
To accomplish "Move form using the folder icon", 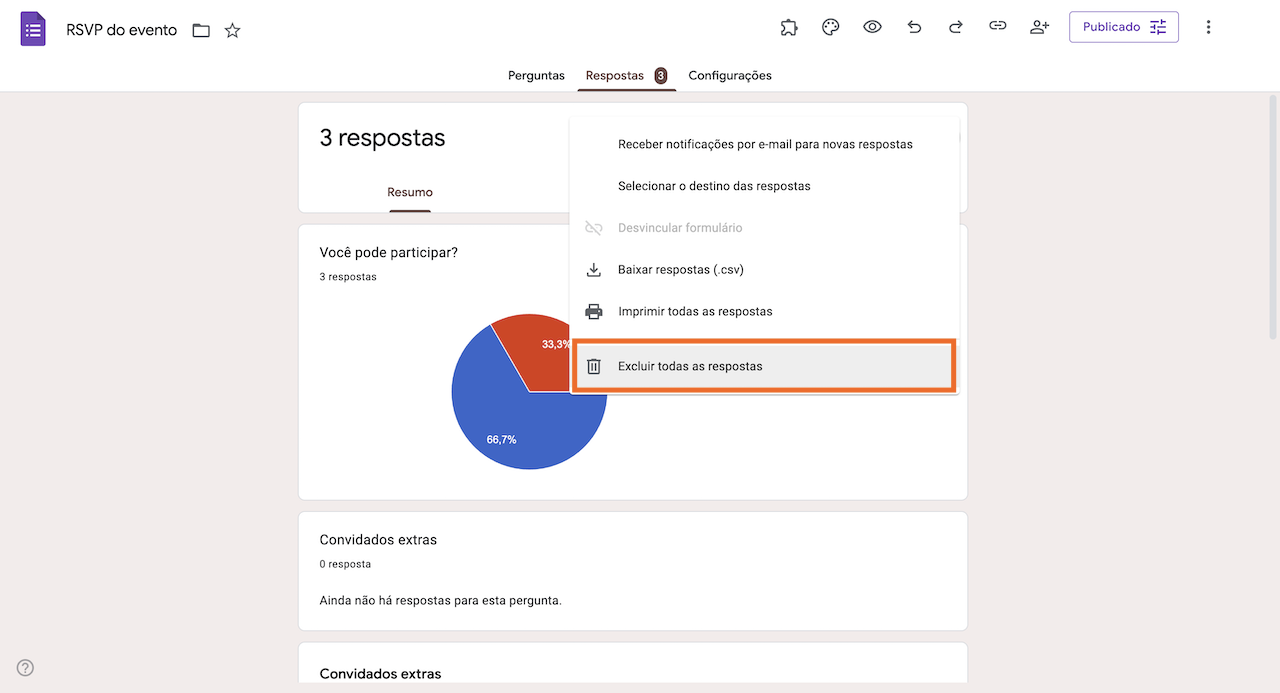I will pos(201,30).
